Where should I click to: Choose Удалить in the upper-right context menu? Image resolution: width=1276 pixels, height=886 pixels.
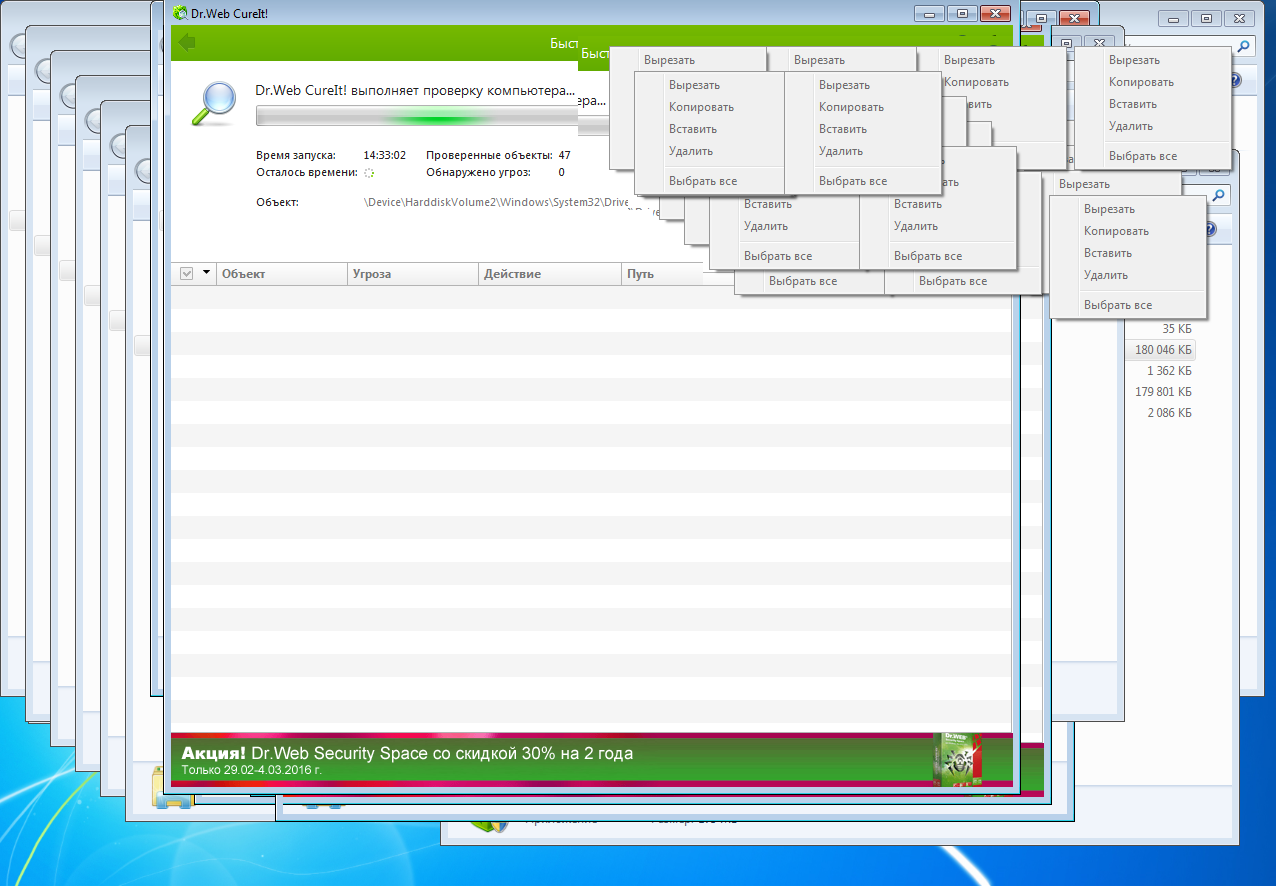coord(1130,126)
